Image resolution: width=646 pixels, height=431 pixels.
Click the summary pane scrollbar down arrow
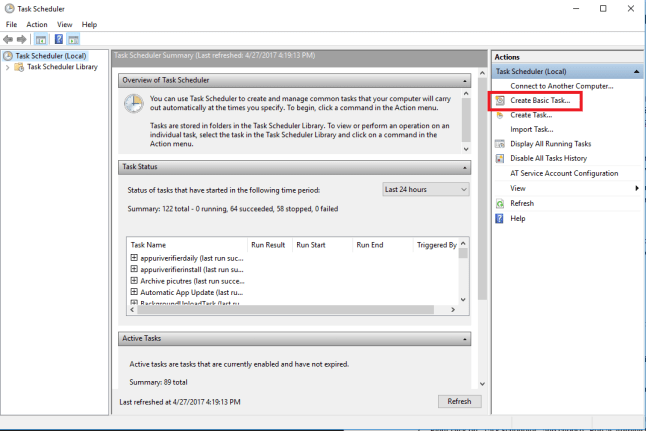(482, 384)
